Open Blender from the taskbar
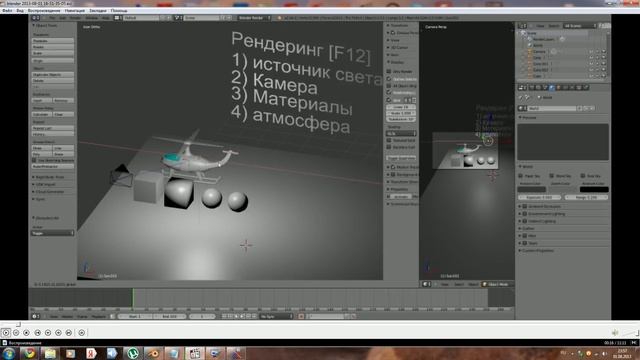The height and width of the screenshot is (360, 640). click(x=153, y=353)
